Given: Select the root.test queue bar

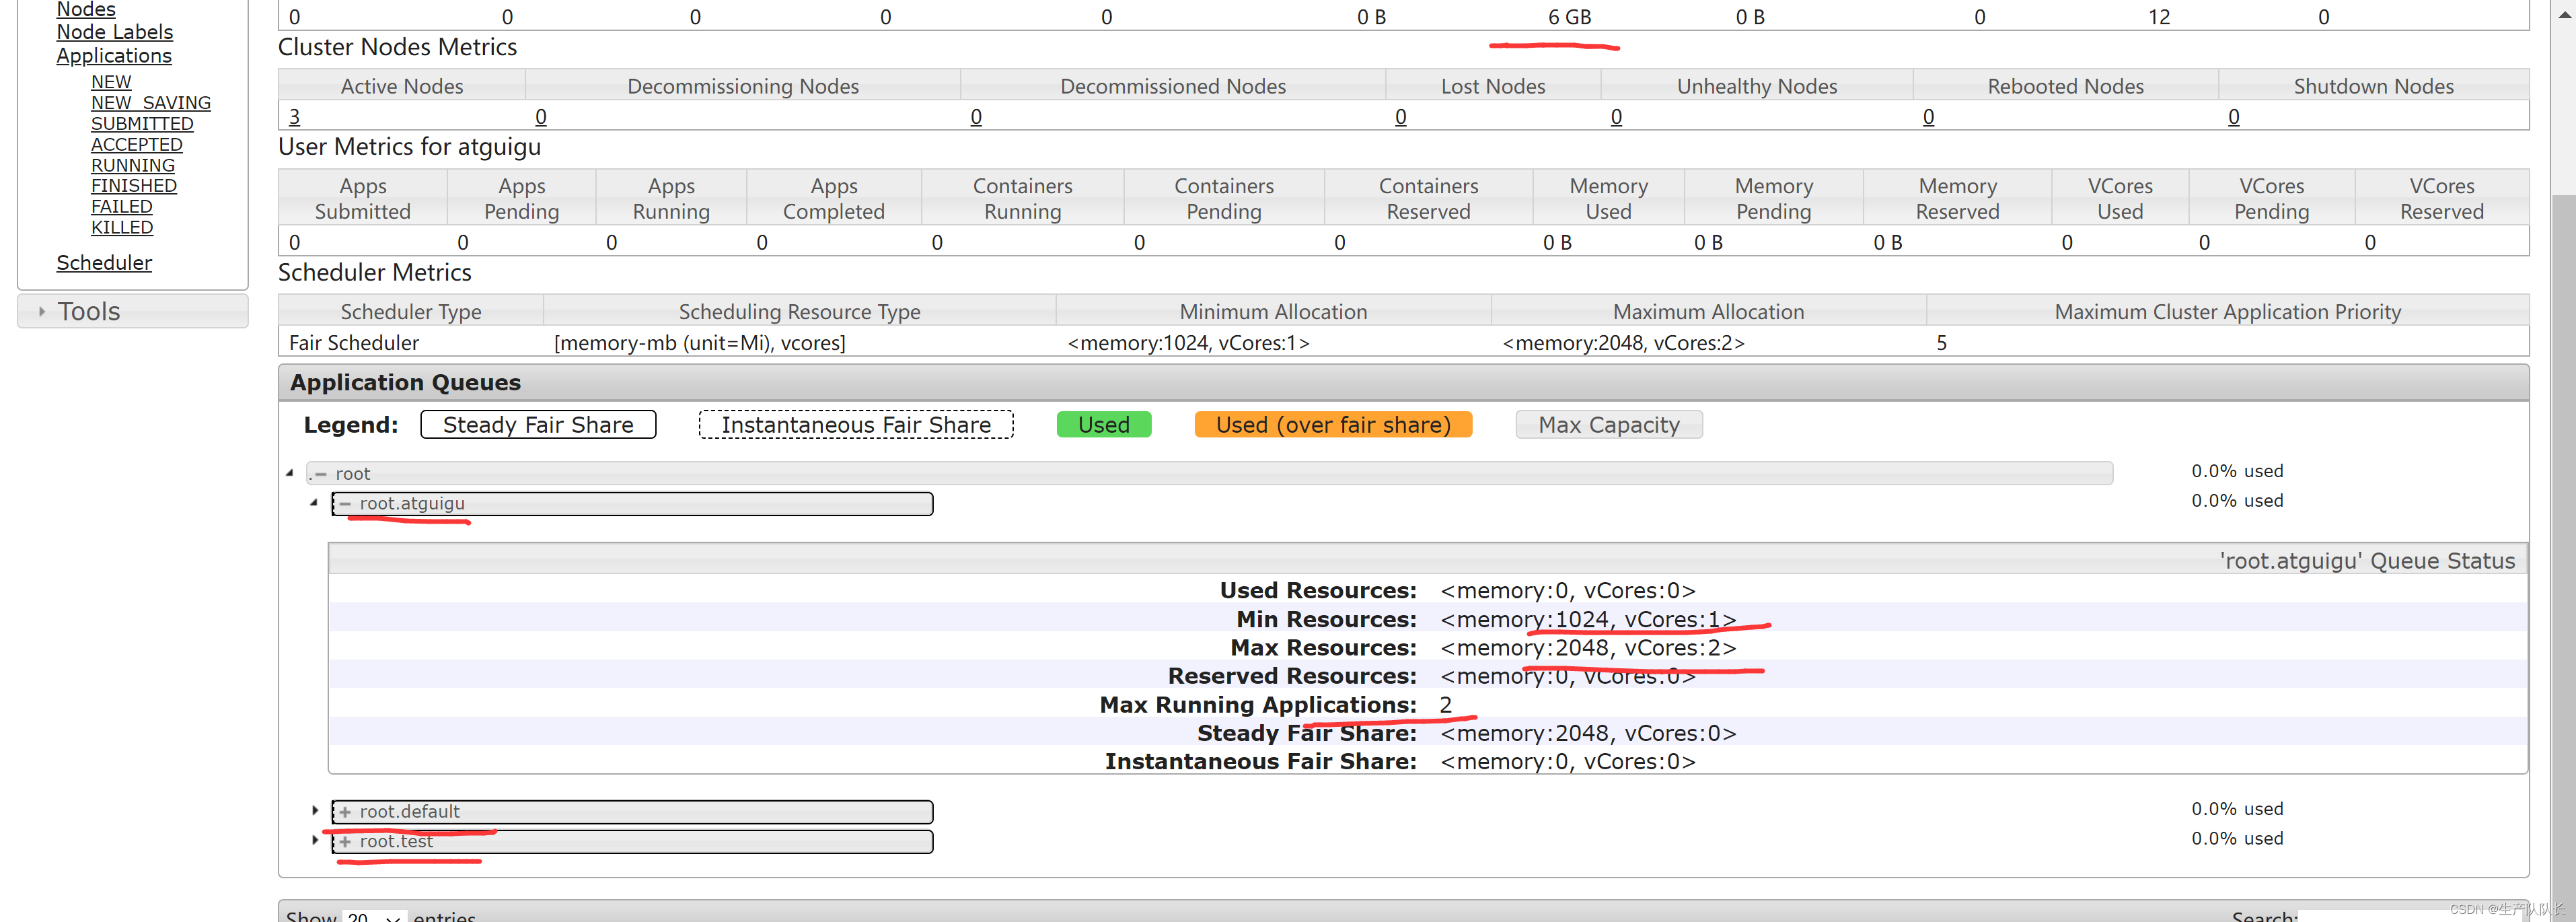Looking at the screenshot, I should [x=633, y=841].
